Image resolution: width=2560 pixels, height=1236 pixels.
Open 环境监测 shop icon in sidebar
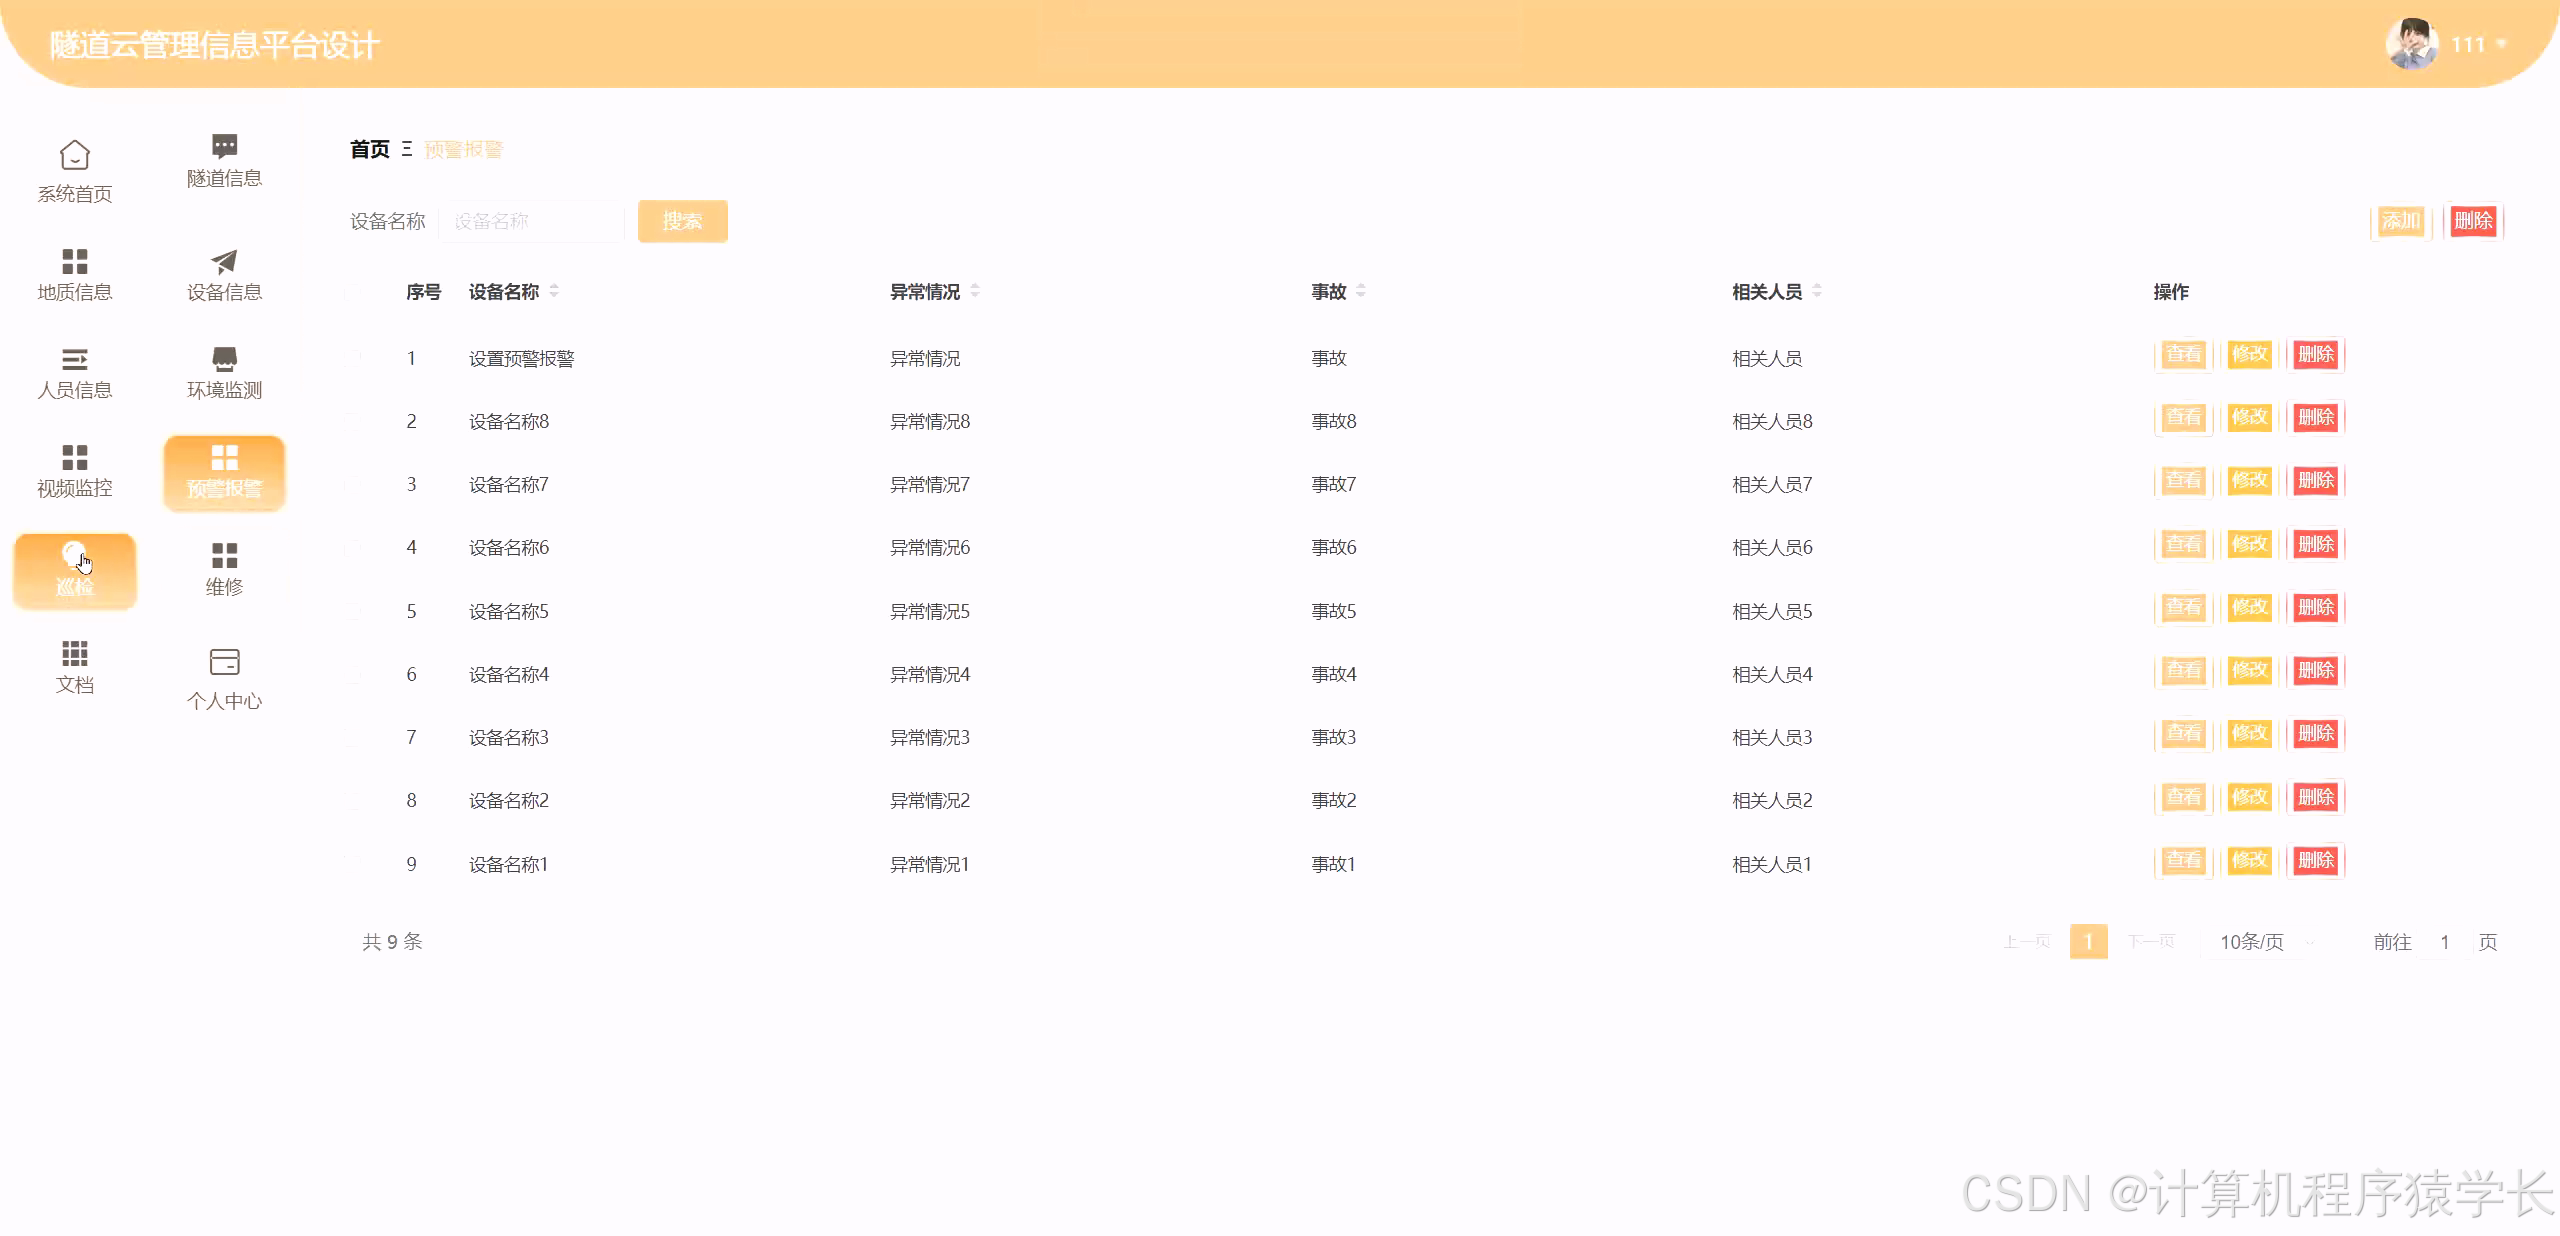pos(224,359)
